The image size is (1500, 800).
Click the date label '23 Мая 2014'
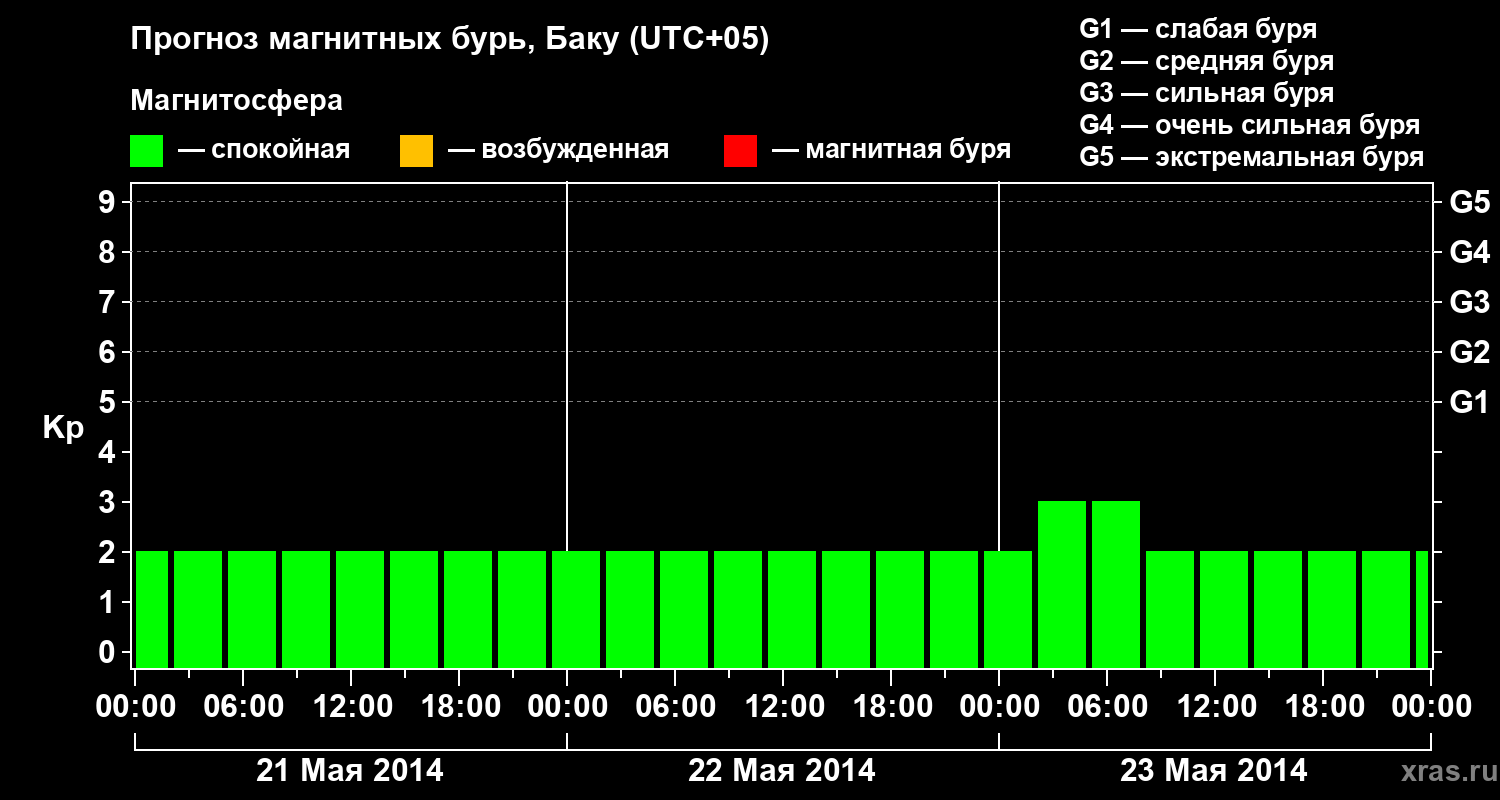[x=1214, y=771]
